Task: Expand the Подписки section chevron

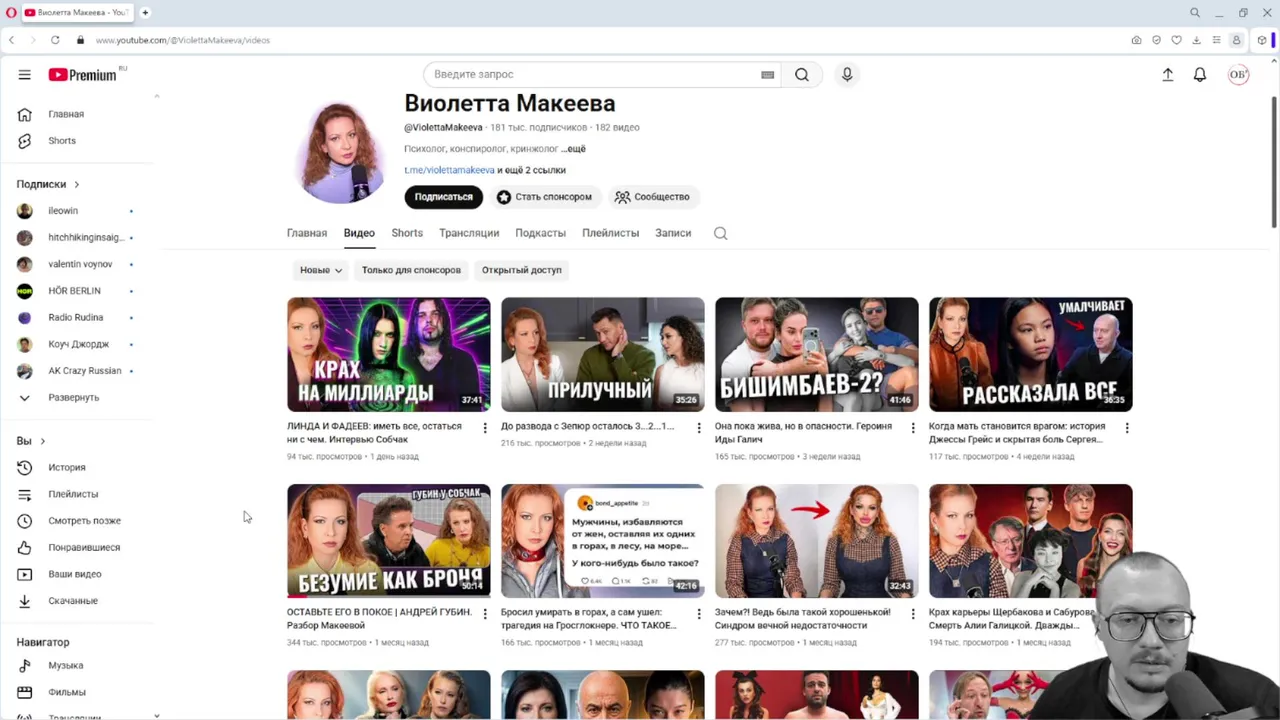Action: pos(76,184)
